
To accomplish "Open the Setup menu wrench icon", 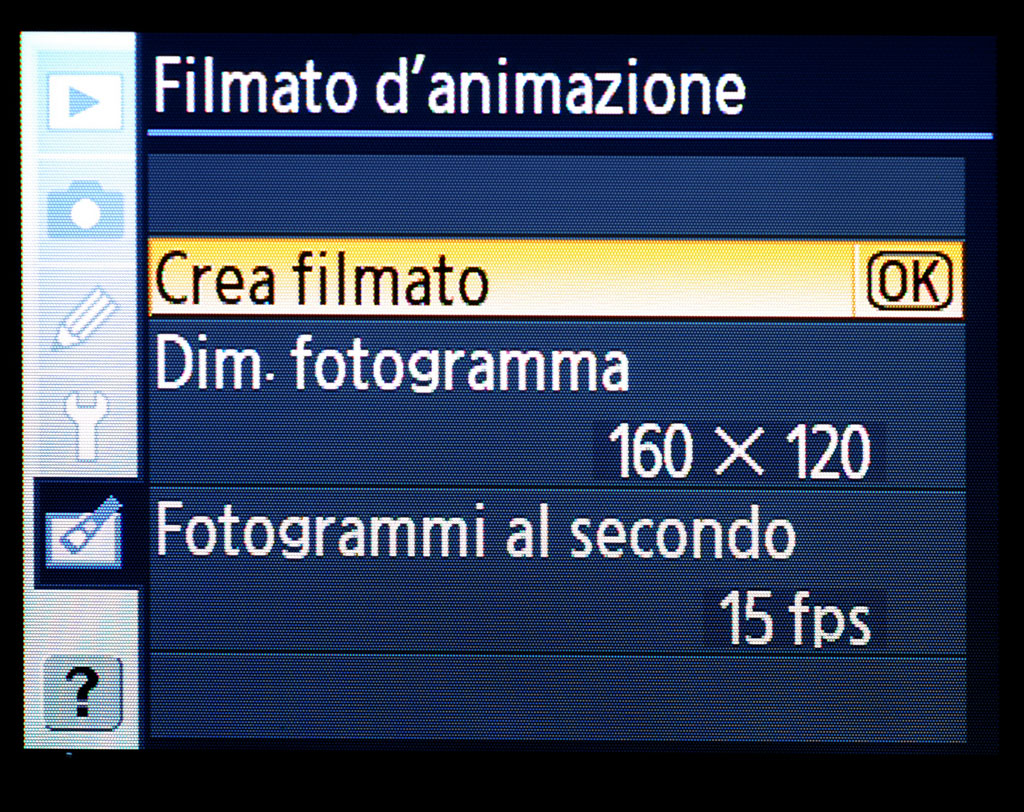I will coord(86,426).
